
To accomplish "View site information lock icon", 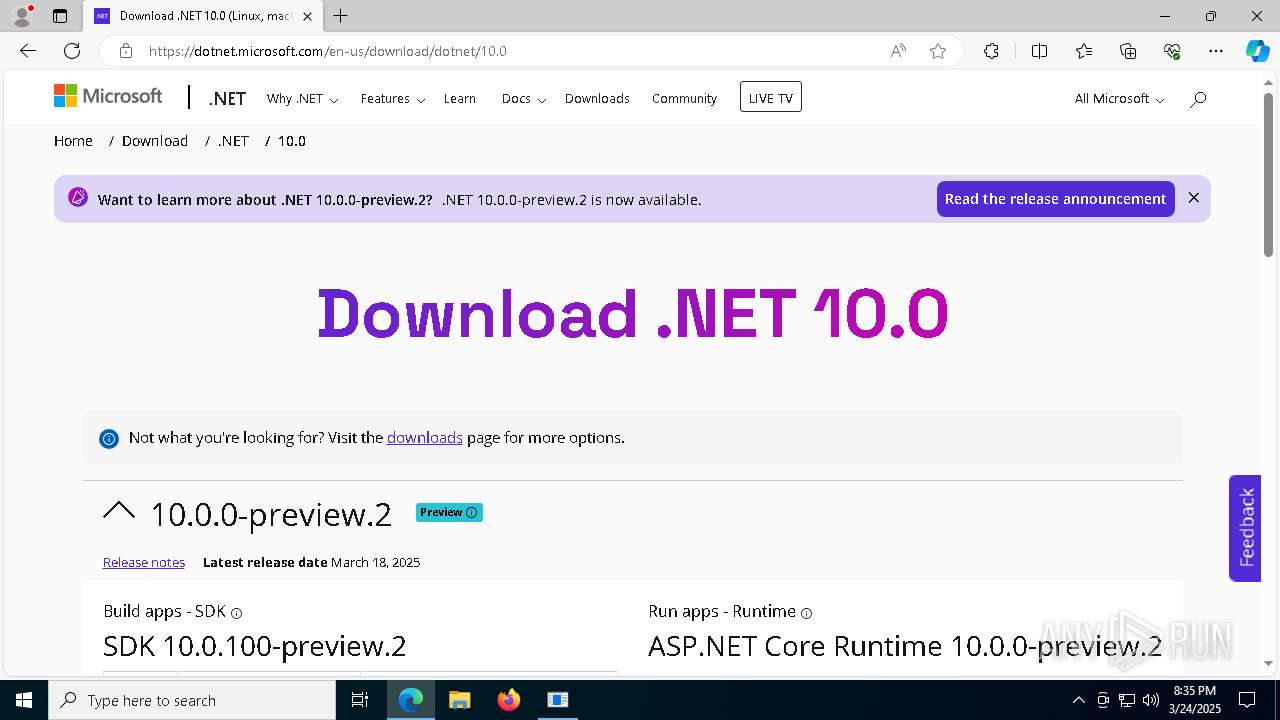I will tap(126, 51).
